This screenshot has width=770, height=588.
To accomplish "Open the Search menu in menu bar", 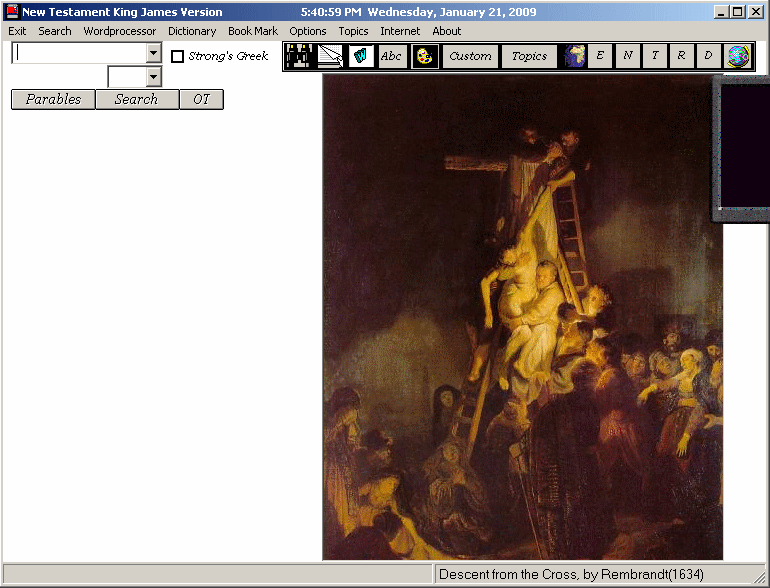I will (x=55, y=31).
